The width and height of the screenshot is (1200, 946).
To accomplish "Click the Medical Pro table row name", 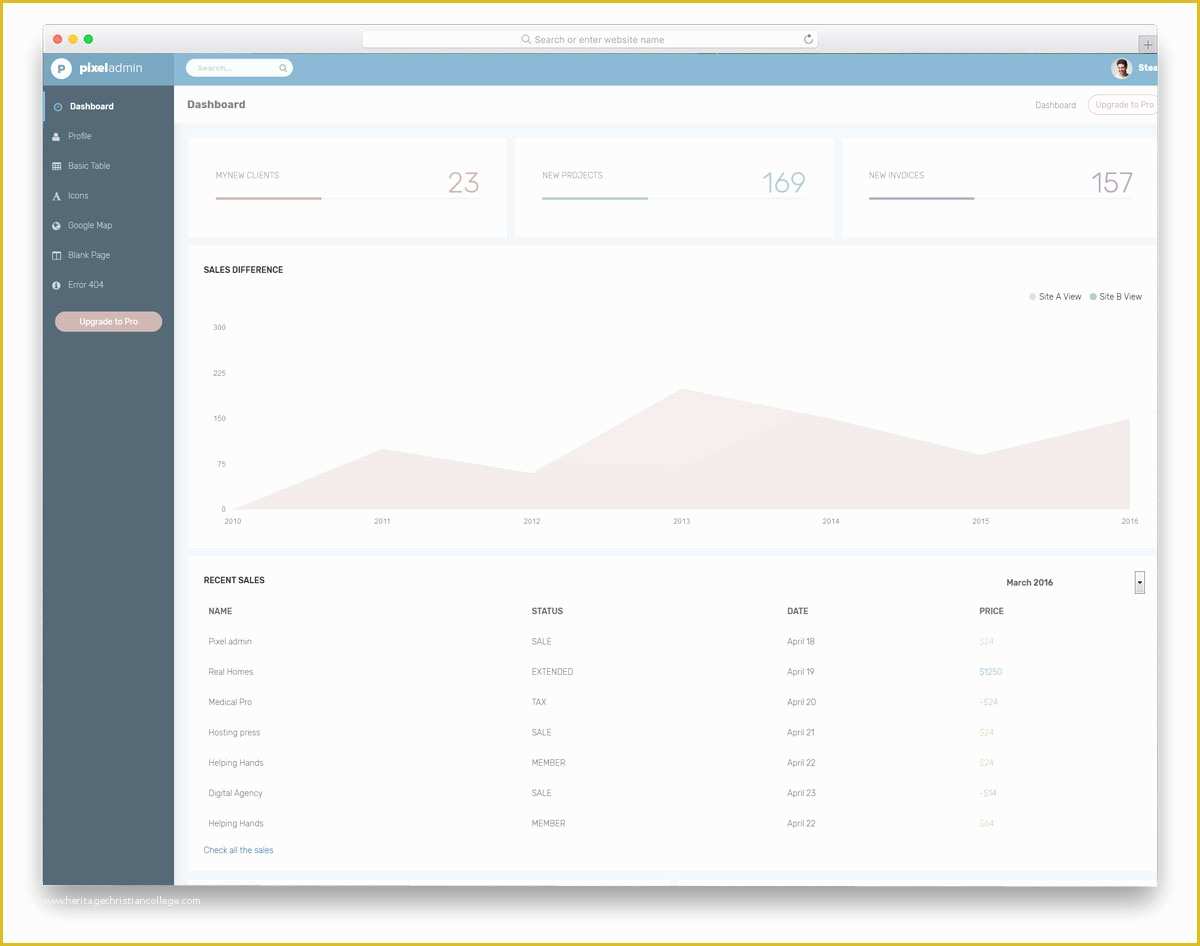I will click(230, 702).
